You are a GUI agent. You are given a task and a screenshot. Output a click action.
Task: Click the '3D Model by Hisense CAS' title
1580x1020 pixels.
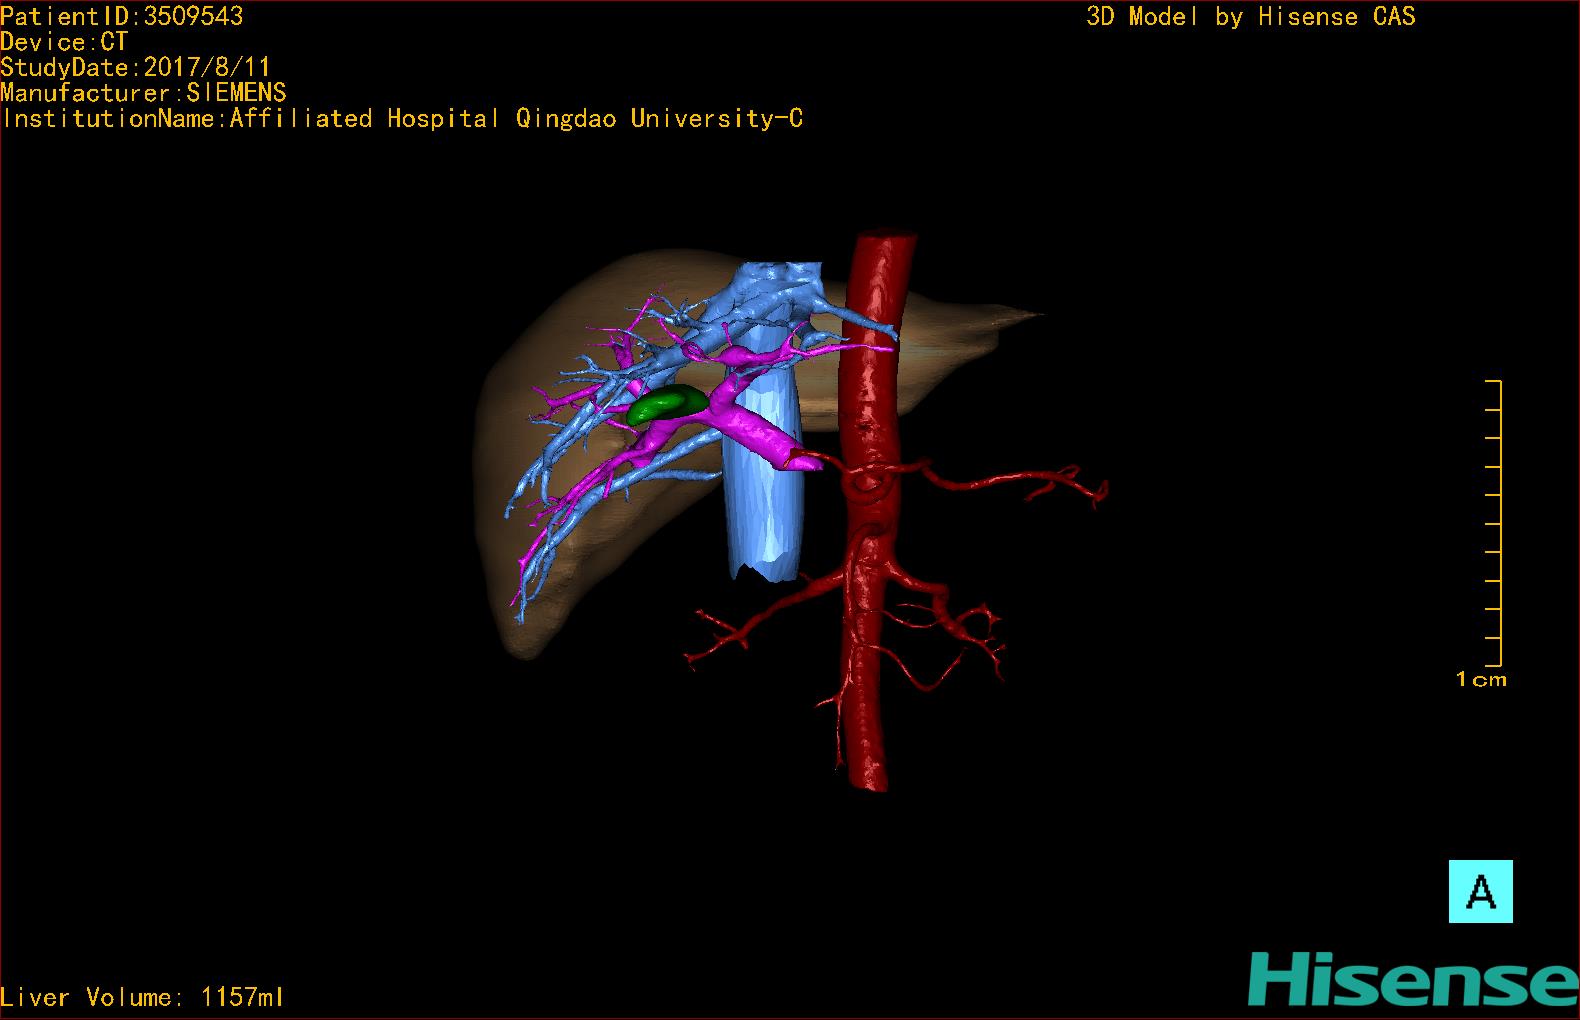point(1251,16)
